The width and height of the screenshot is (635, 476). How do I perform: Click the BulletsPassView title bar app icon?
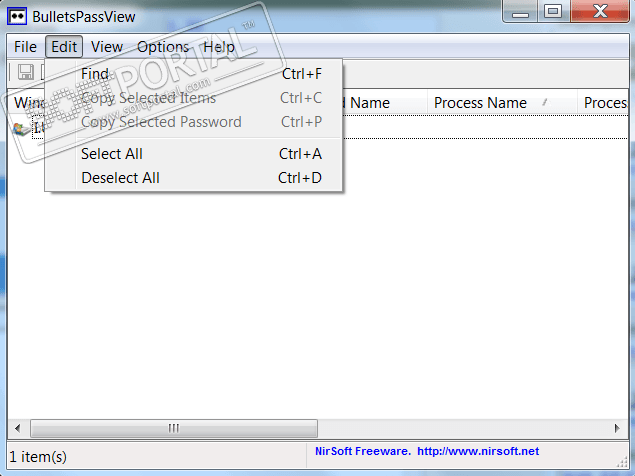(x=17, y=17)
